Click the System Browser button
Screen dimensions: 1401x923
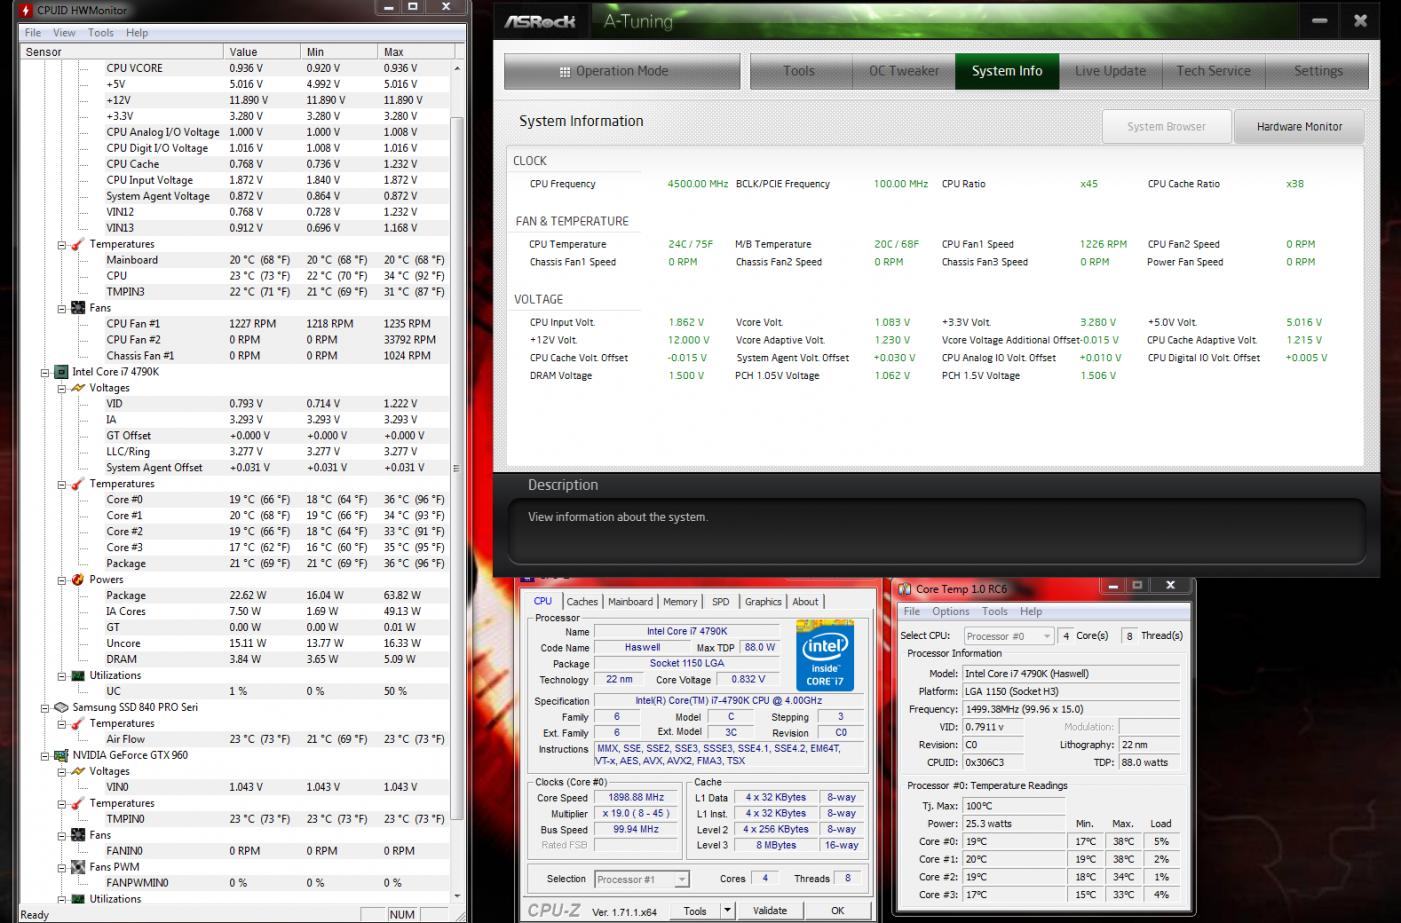[x=1166, y=127]
